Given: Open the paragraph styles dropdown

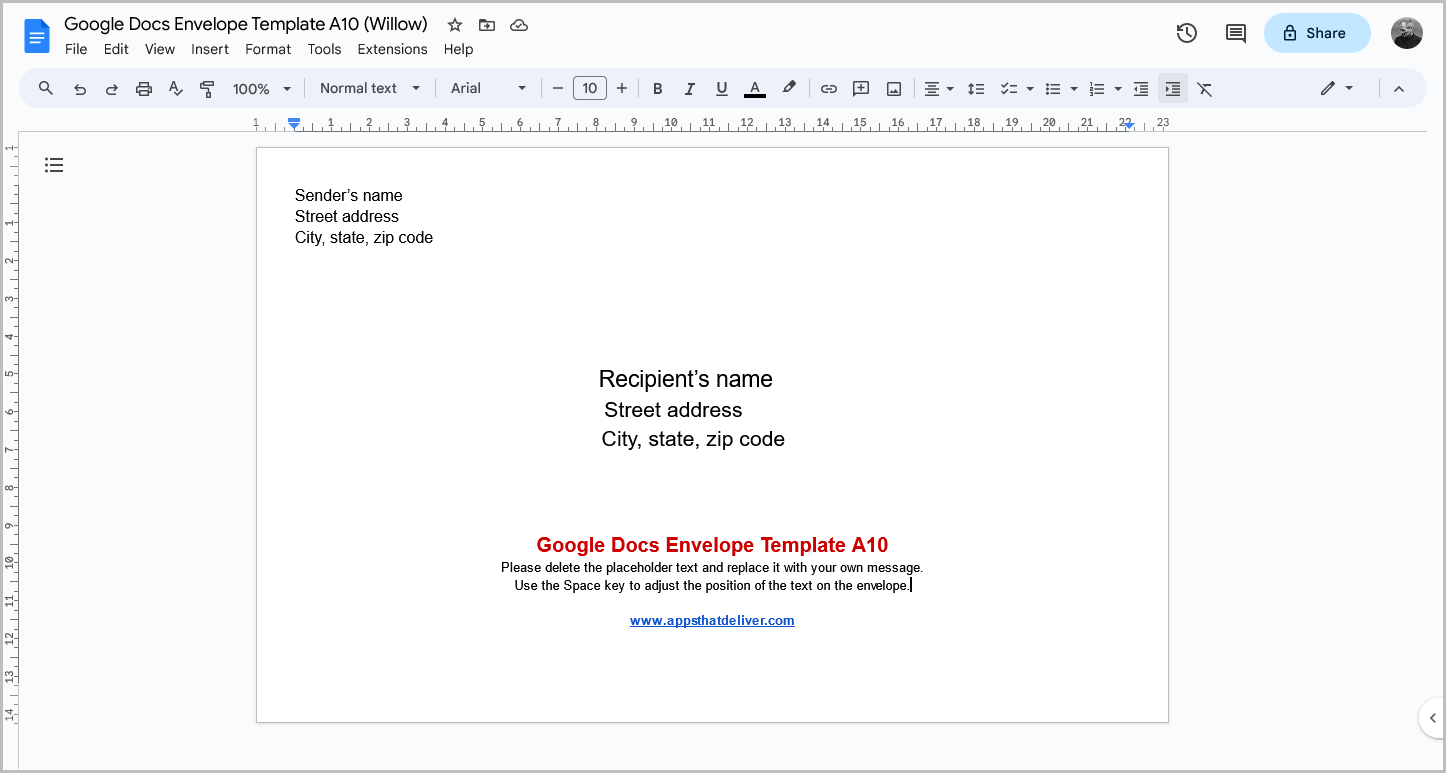Looking at the screenshot, I should (x=369, y=88).
